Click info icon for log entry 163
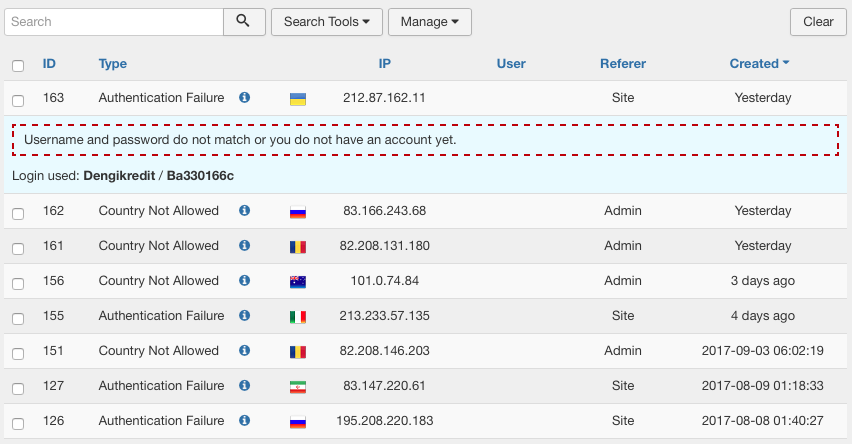The width and height of the screenshot is (852, 444). click(x=245, y=98)
